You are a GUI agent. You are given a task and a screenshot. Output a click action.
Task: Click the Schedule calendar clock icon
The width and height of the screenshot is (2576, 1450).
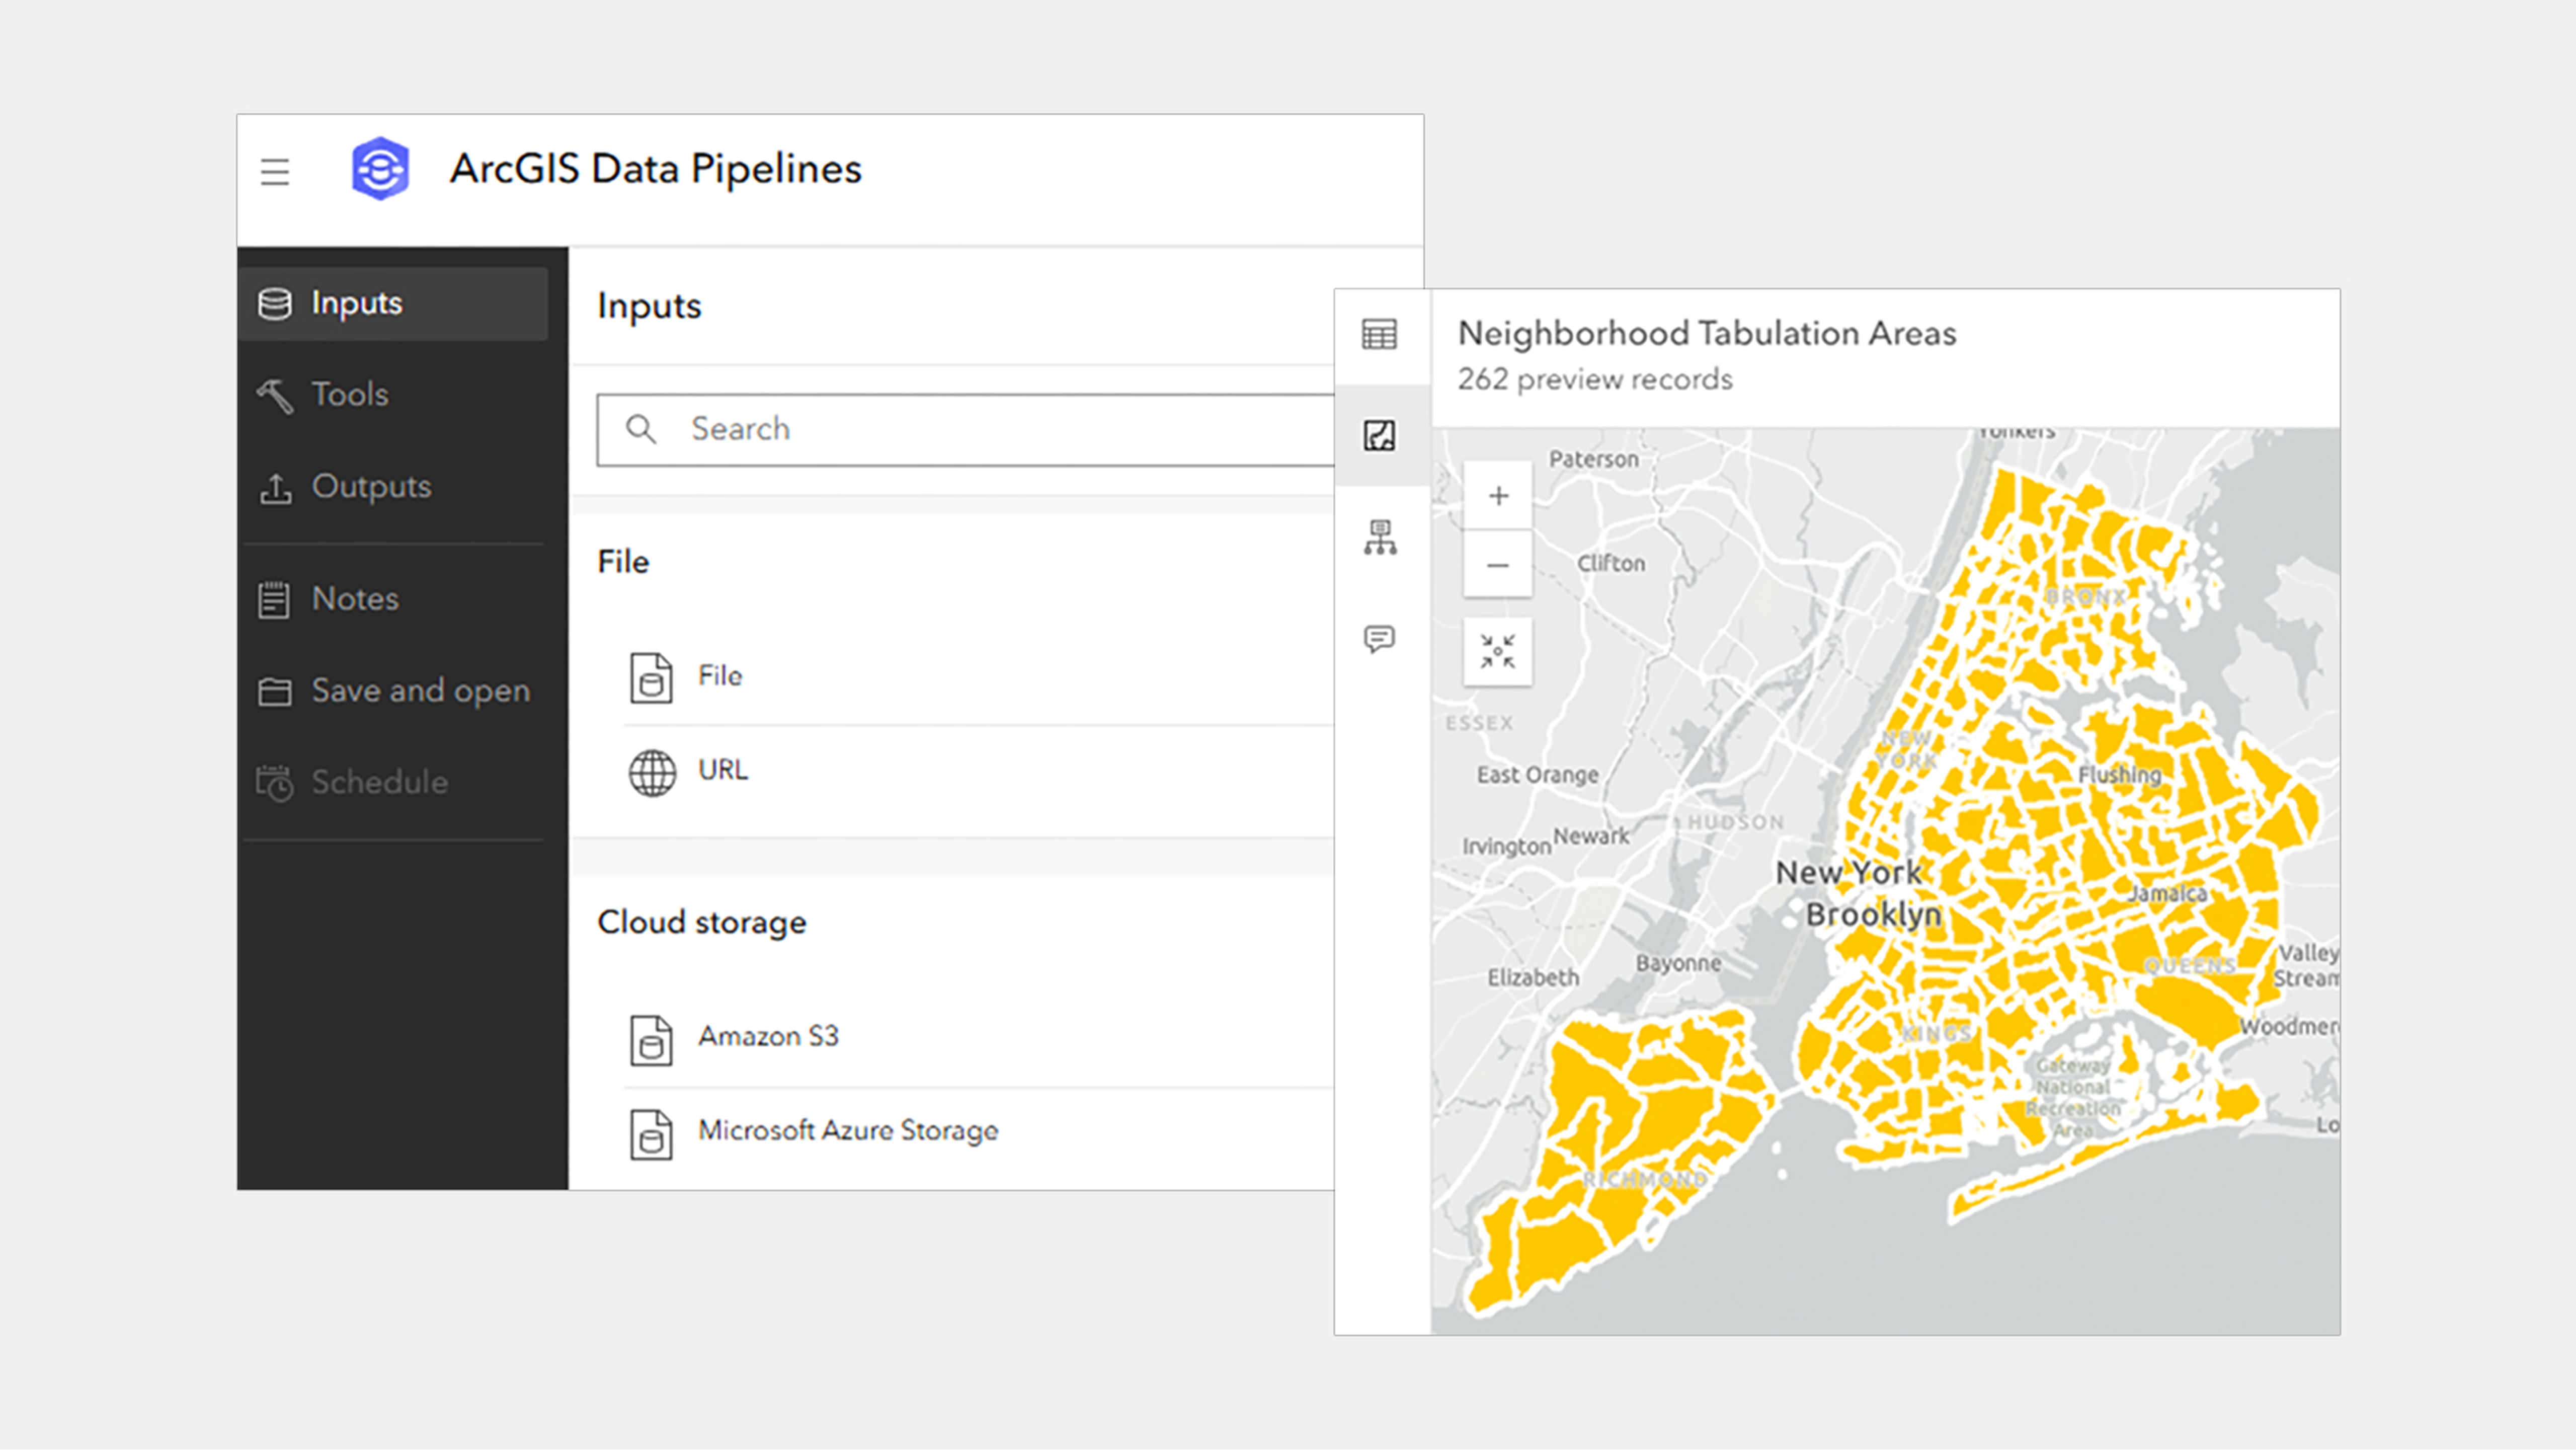pyautogui.click(x=275, y=783)
